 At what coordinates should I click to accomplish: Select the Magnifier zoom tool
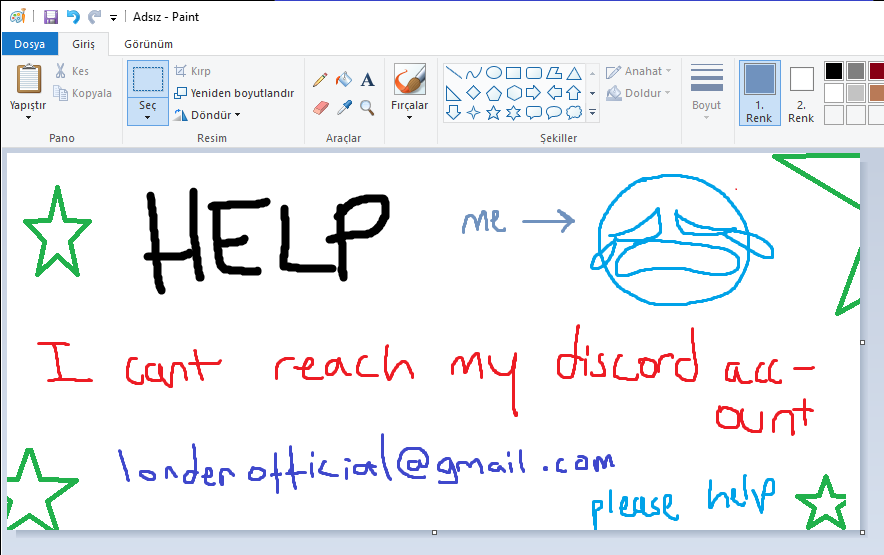368,107
